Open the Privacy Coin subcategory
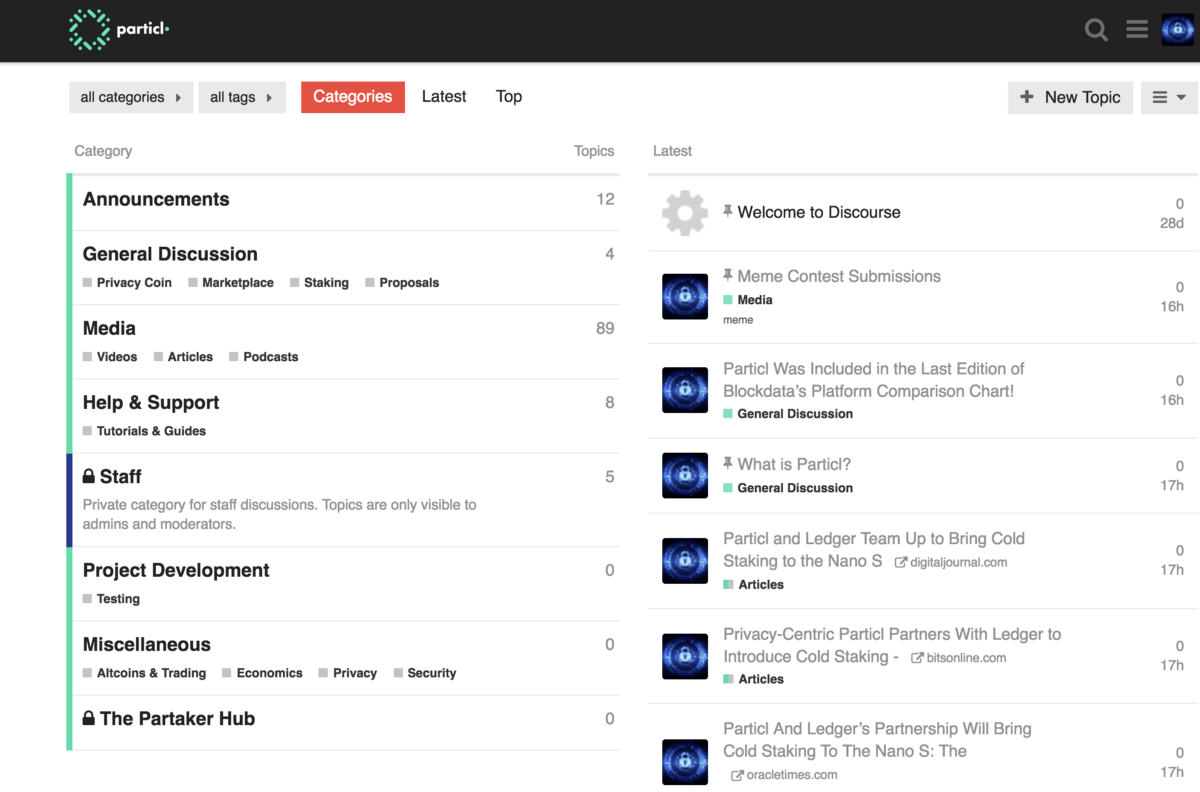 point(127,283)
